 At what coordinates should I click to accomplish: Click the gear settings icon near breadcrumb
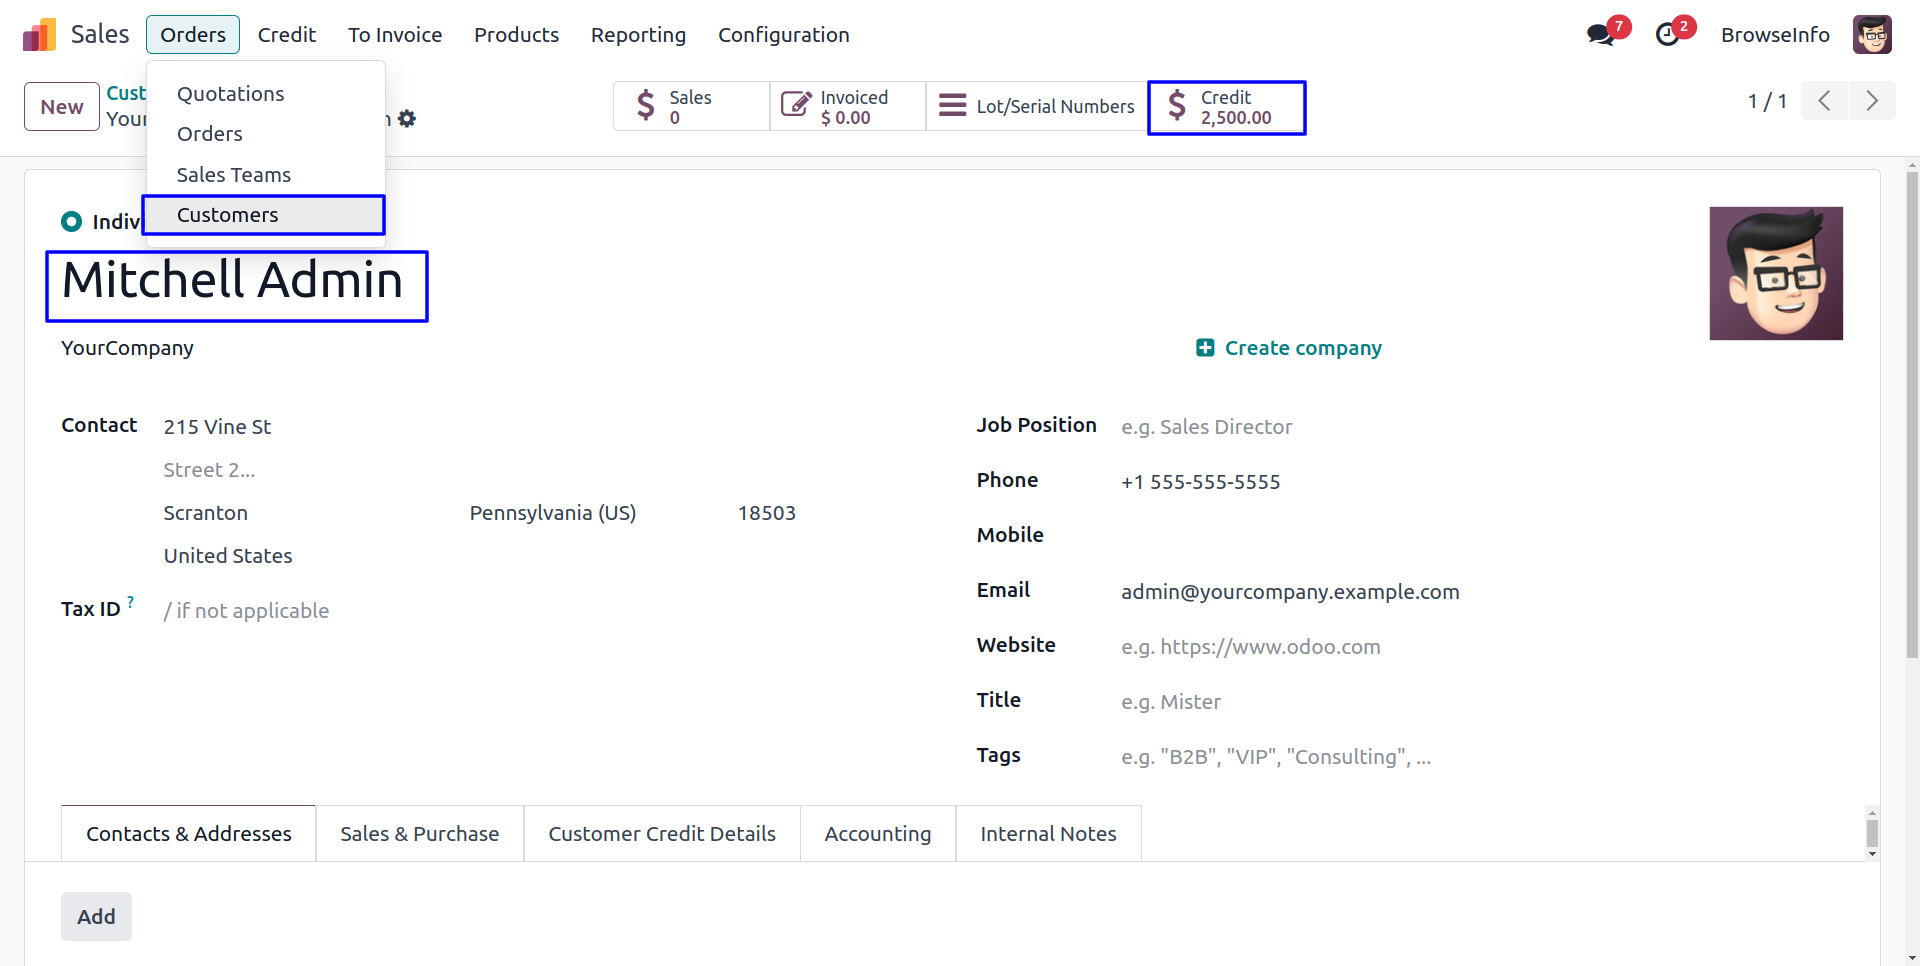click(407, 119)
